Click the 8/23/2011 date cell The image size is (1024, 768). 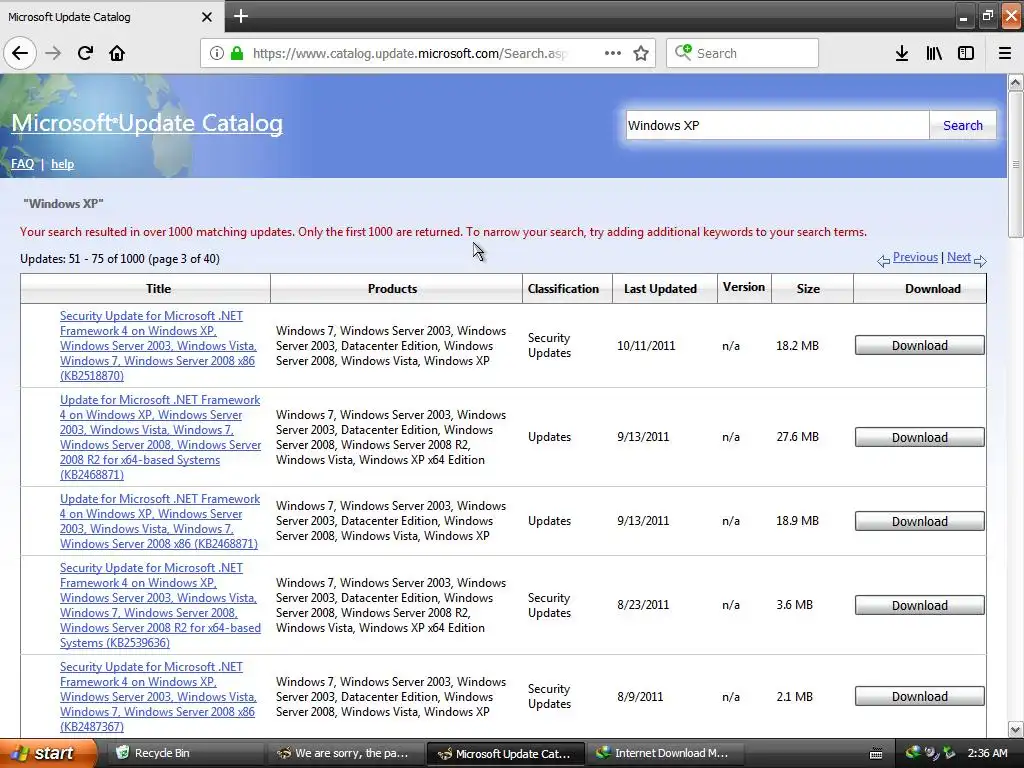pos(643,605)
